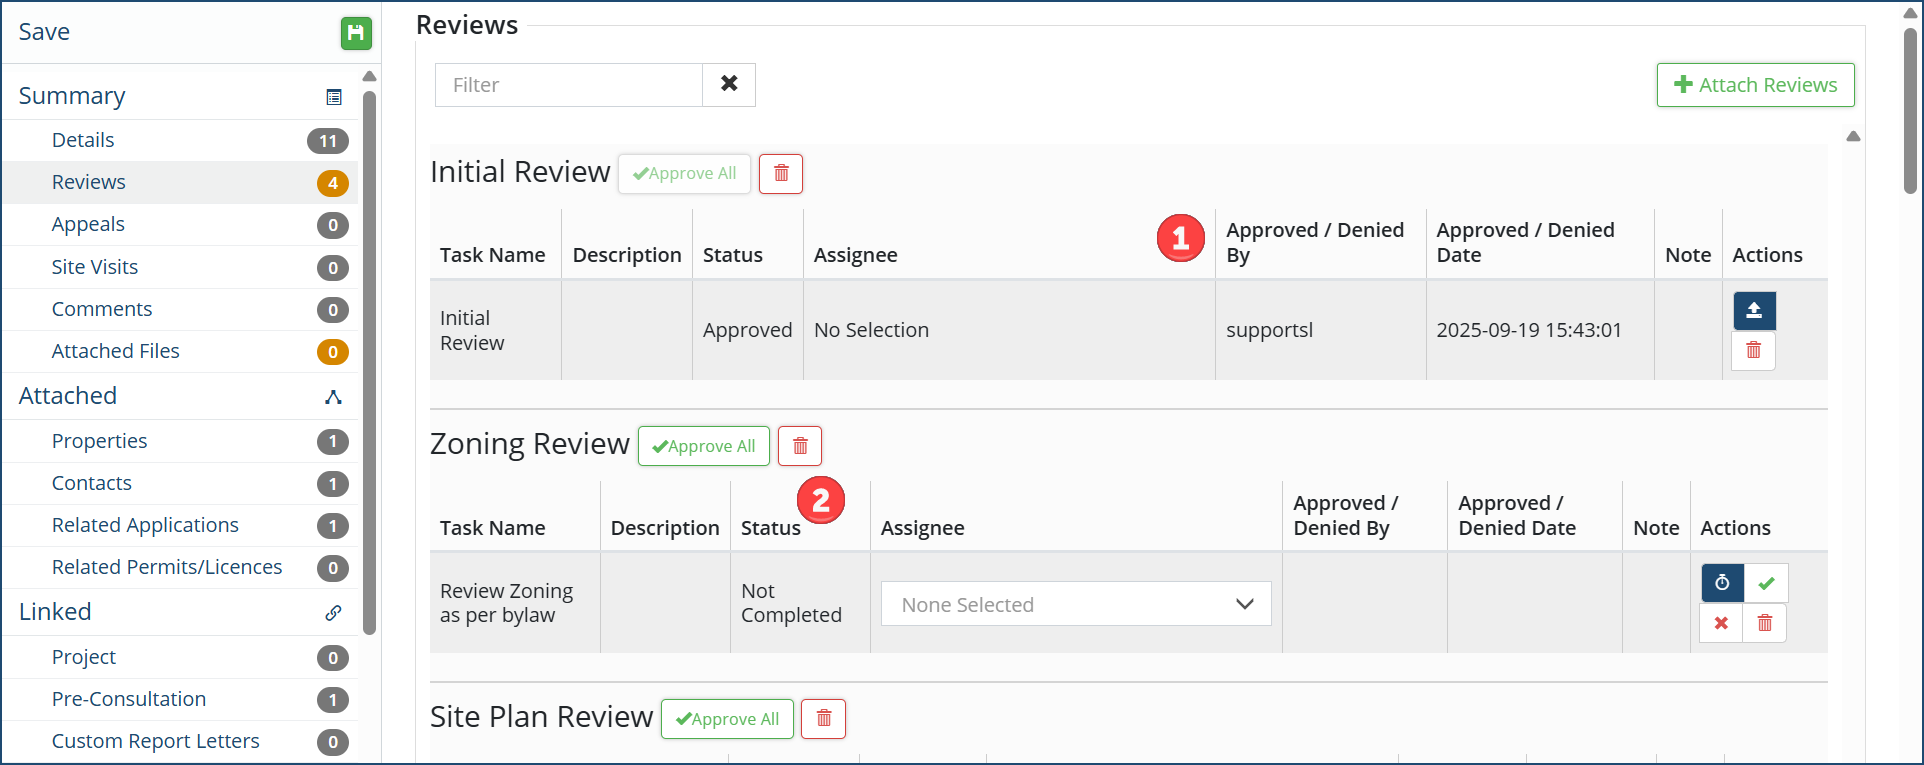Open the None Selected assignee dropdown

pyautogui.click(x=1075, y=604)
